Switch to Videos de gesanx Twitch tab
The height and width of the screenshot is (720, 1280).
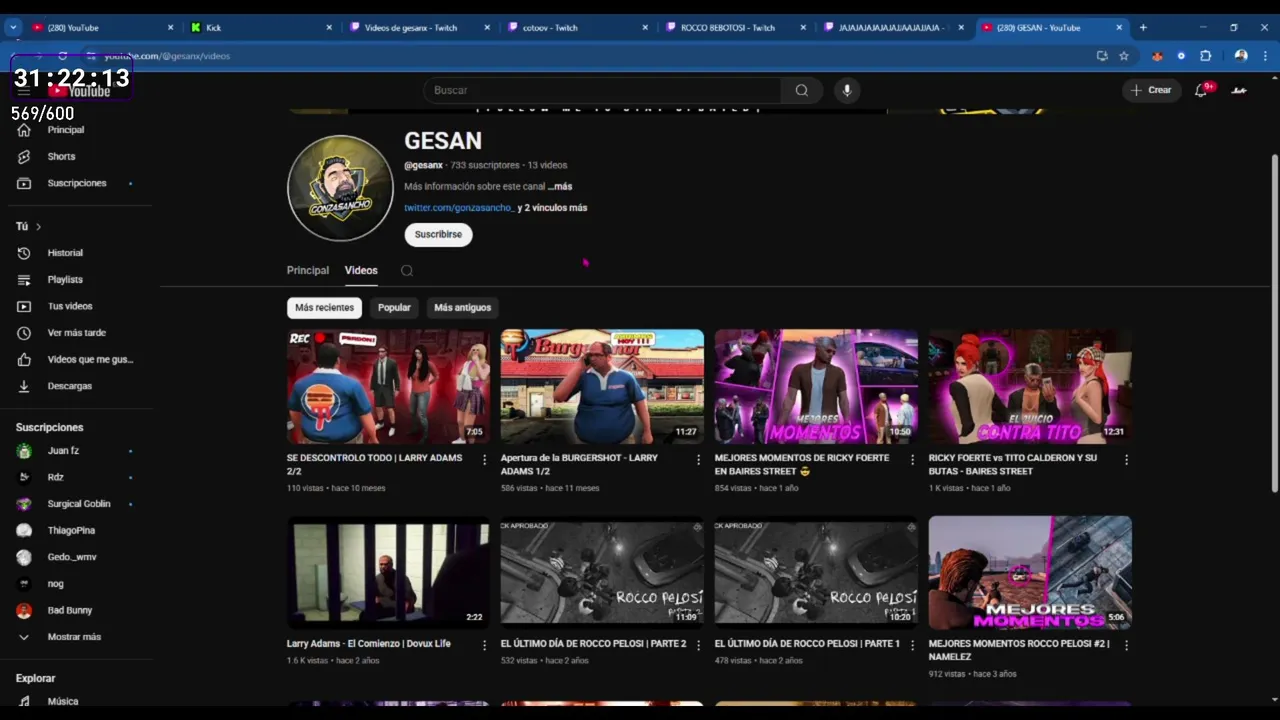click(x=418, y=28)
